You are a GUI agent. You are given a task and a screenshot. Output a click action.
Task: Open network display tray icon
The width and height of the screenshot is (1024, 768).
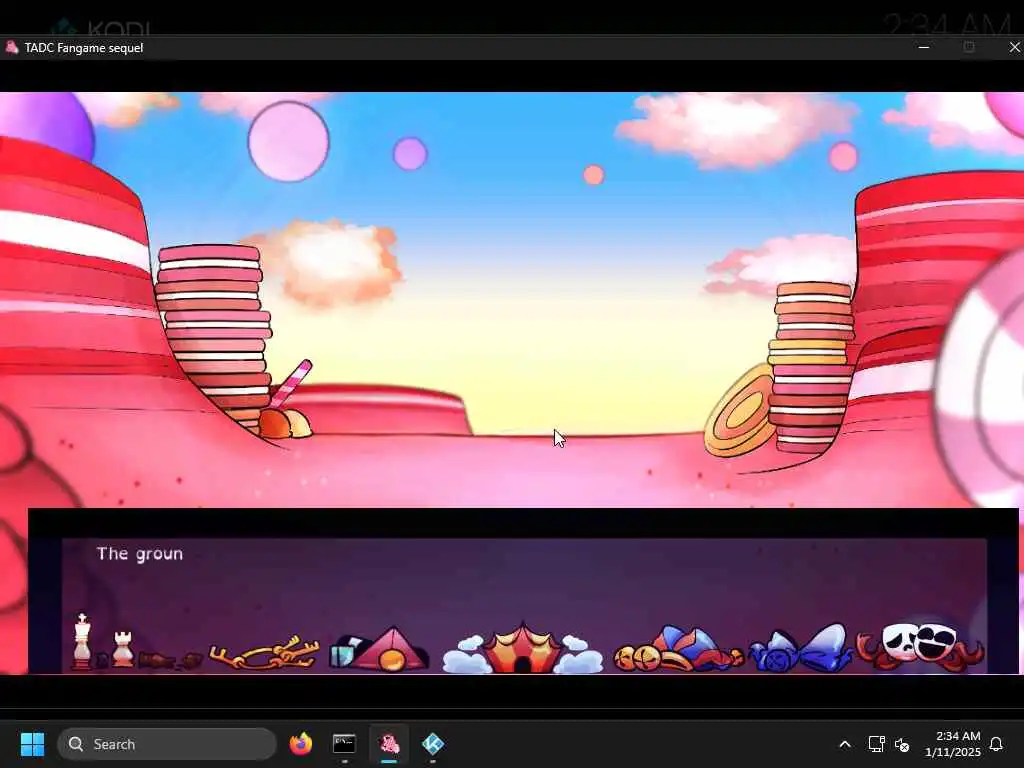coord(876,744)
